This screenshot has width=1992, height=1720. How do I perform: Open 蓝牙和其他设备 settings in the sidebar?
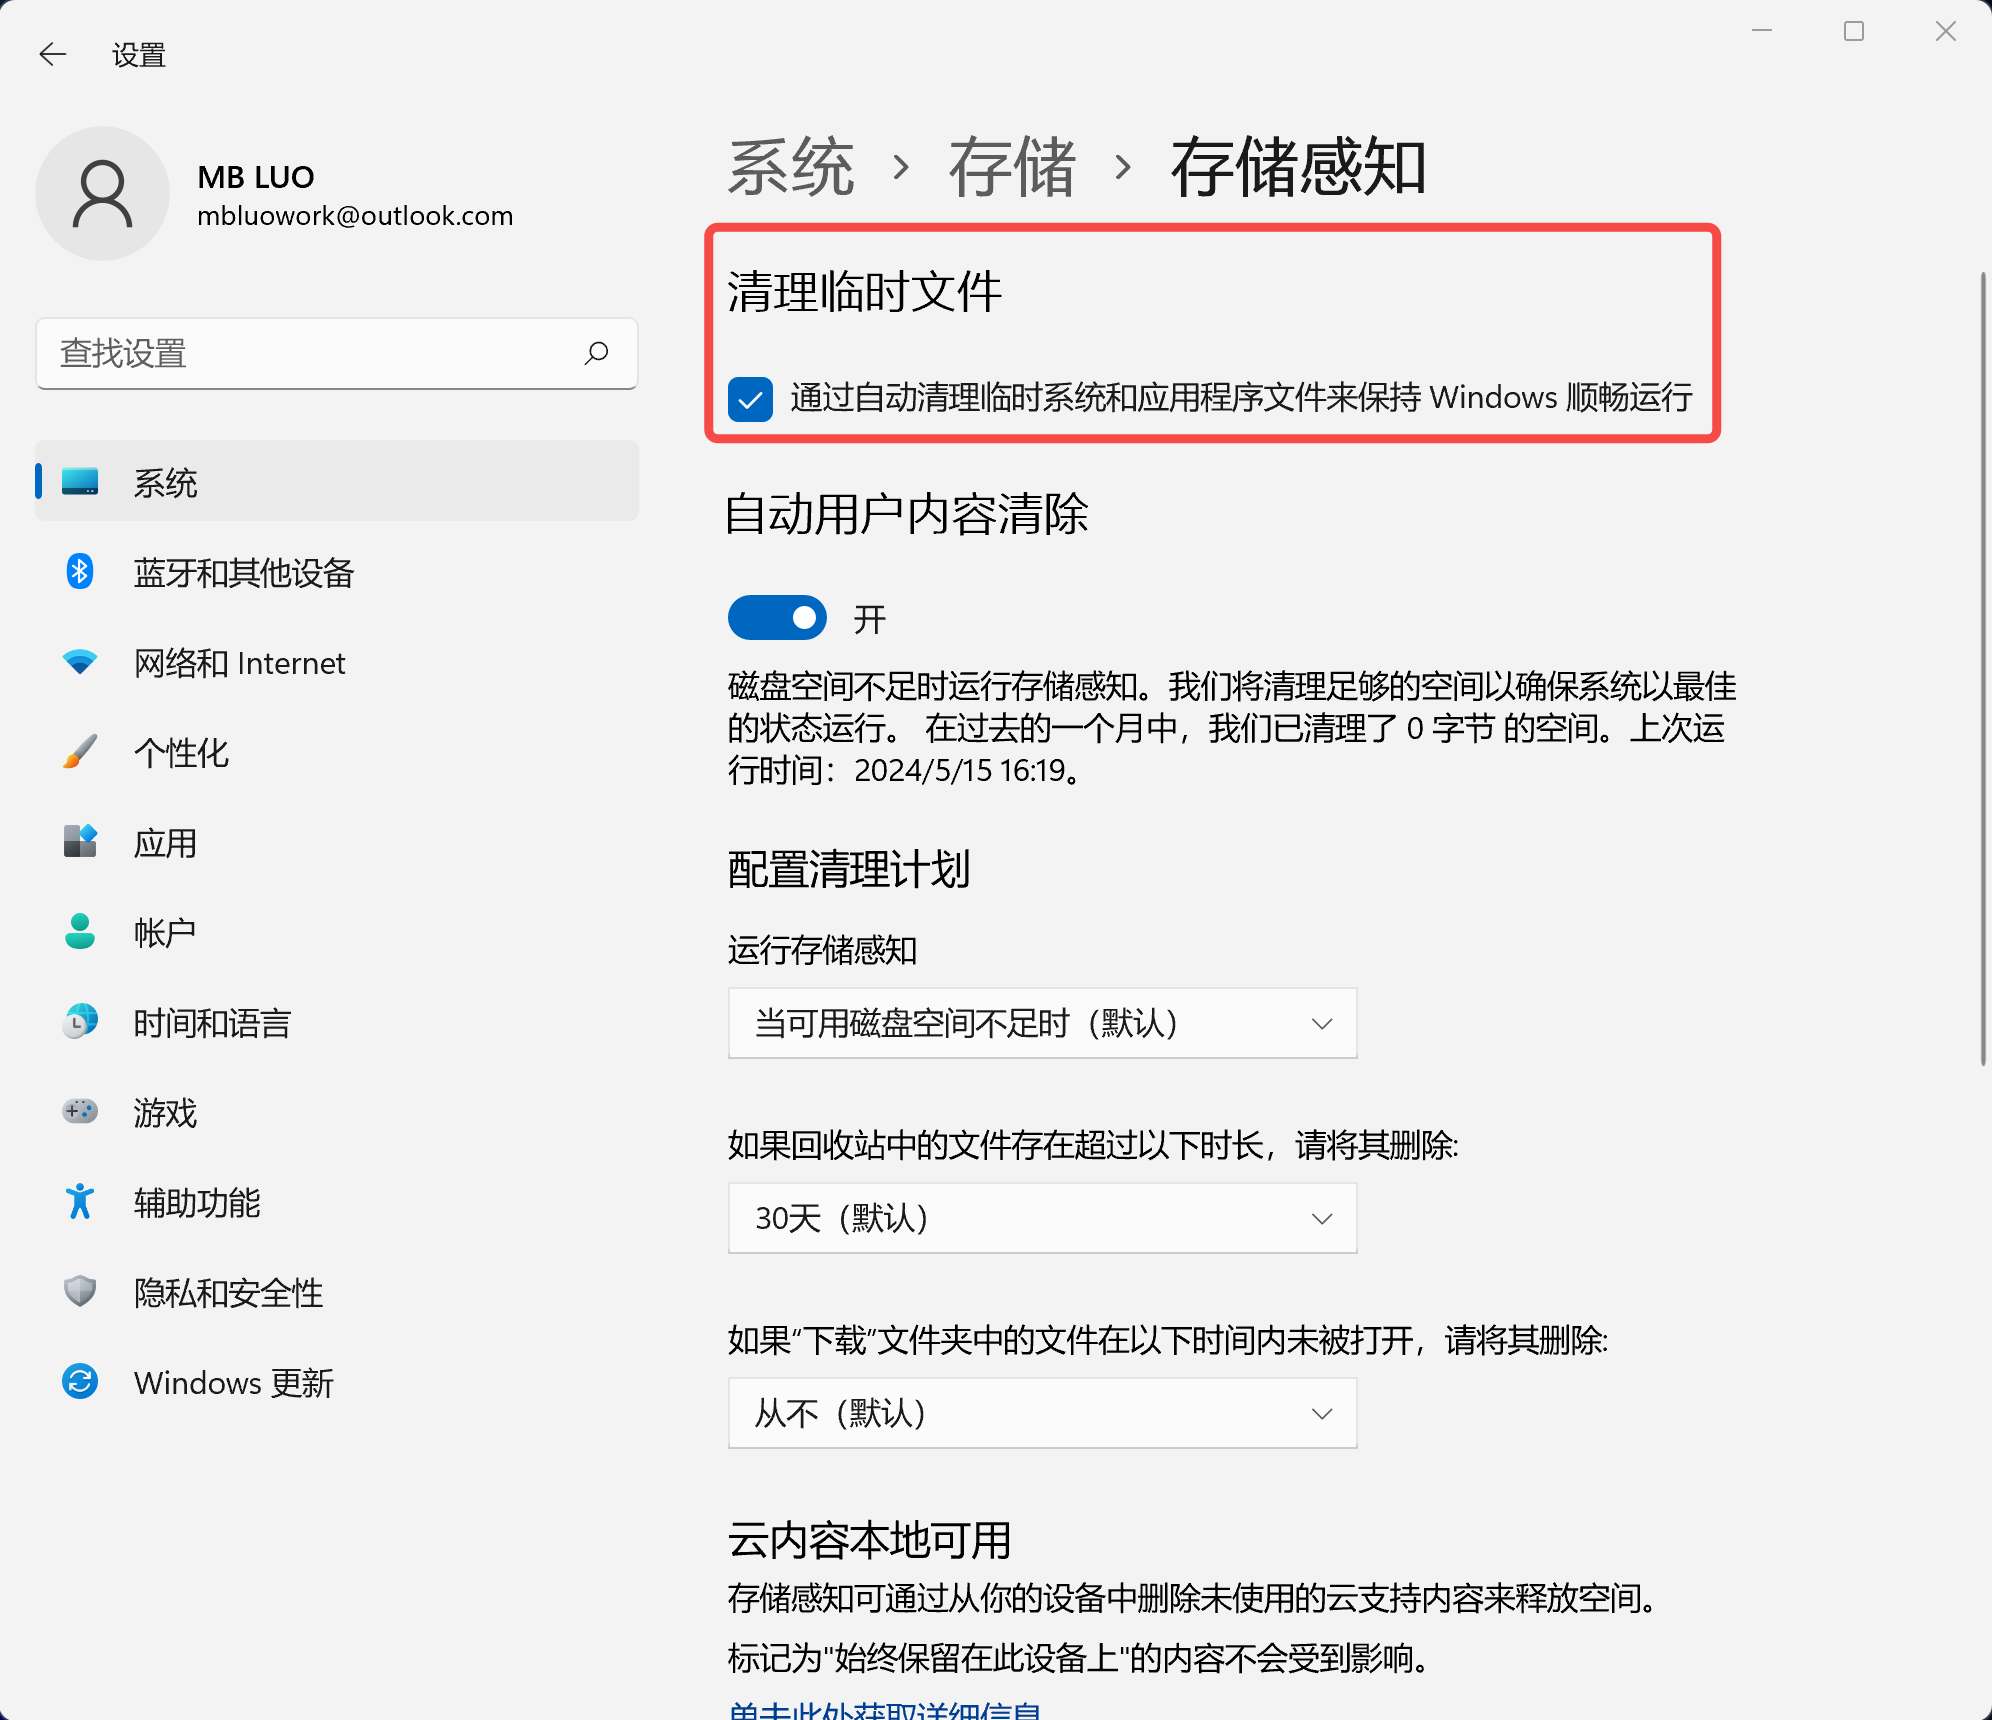243,573
